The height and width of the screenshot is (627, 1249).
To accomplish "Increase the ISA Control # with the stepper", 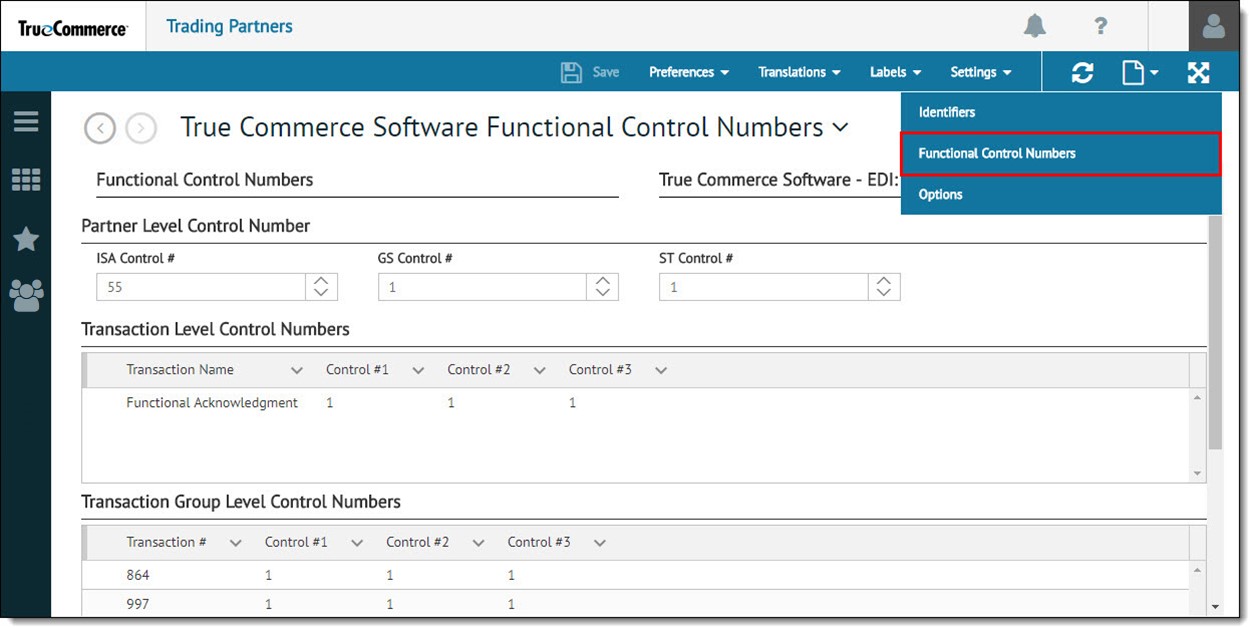I will click(x=322, y=281).
